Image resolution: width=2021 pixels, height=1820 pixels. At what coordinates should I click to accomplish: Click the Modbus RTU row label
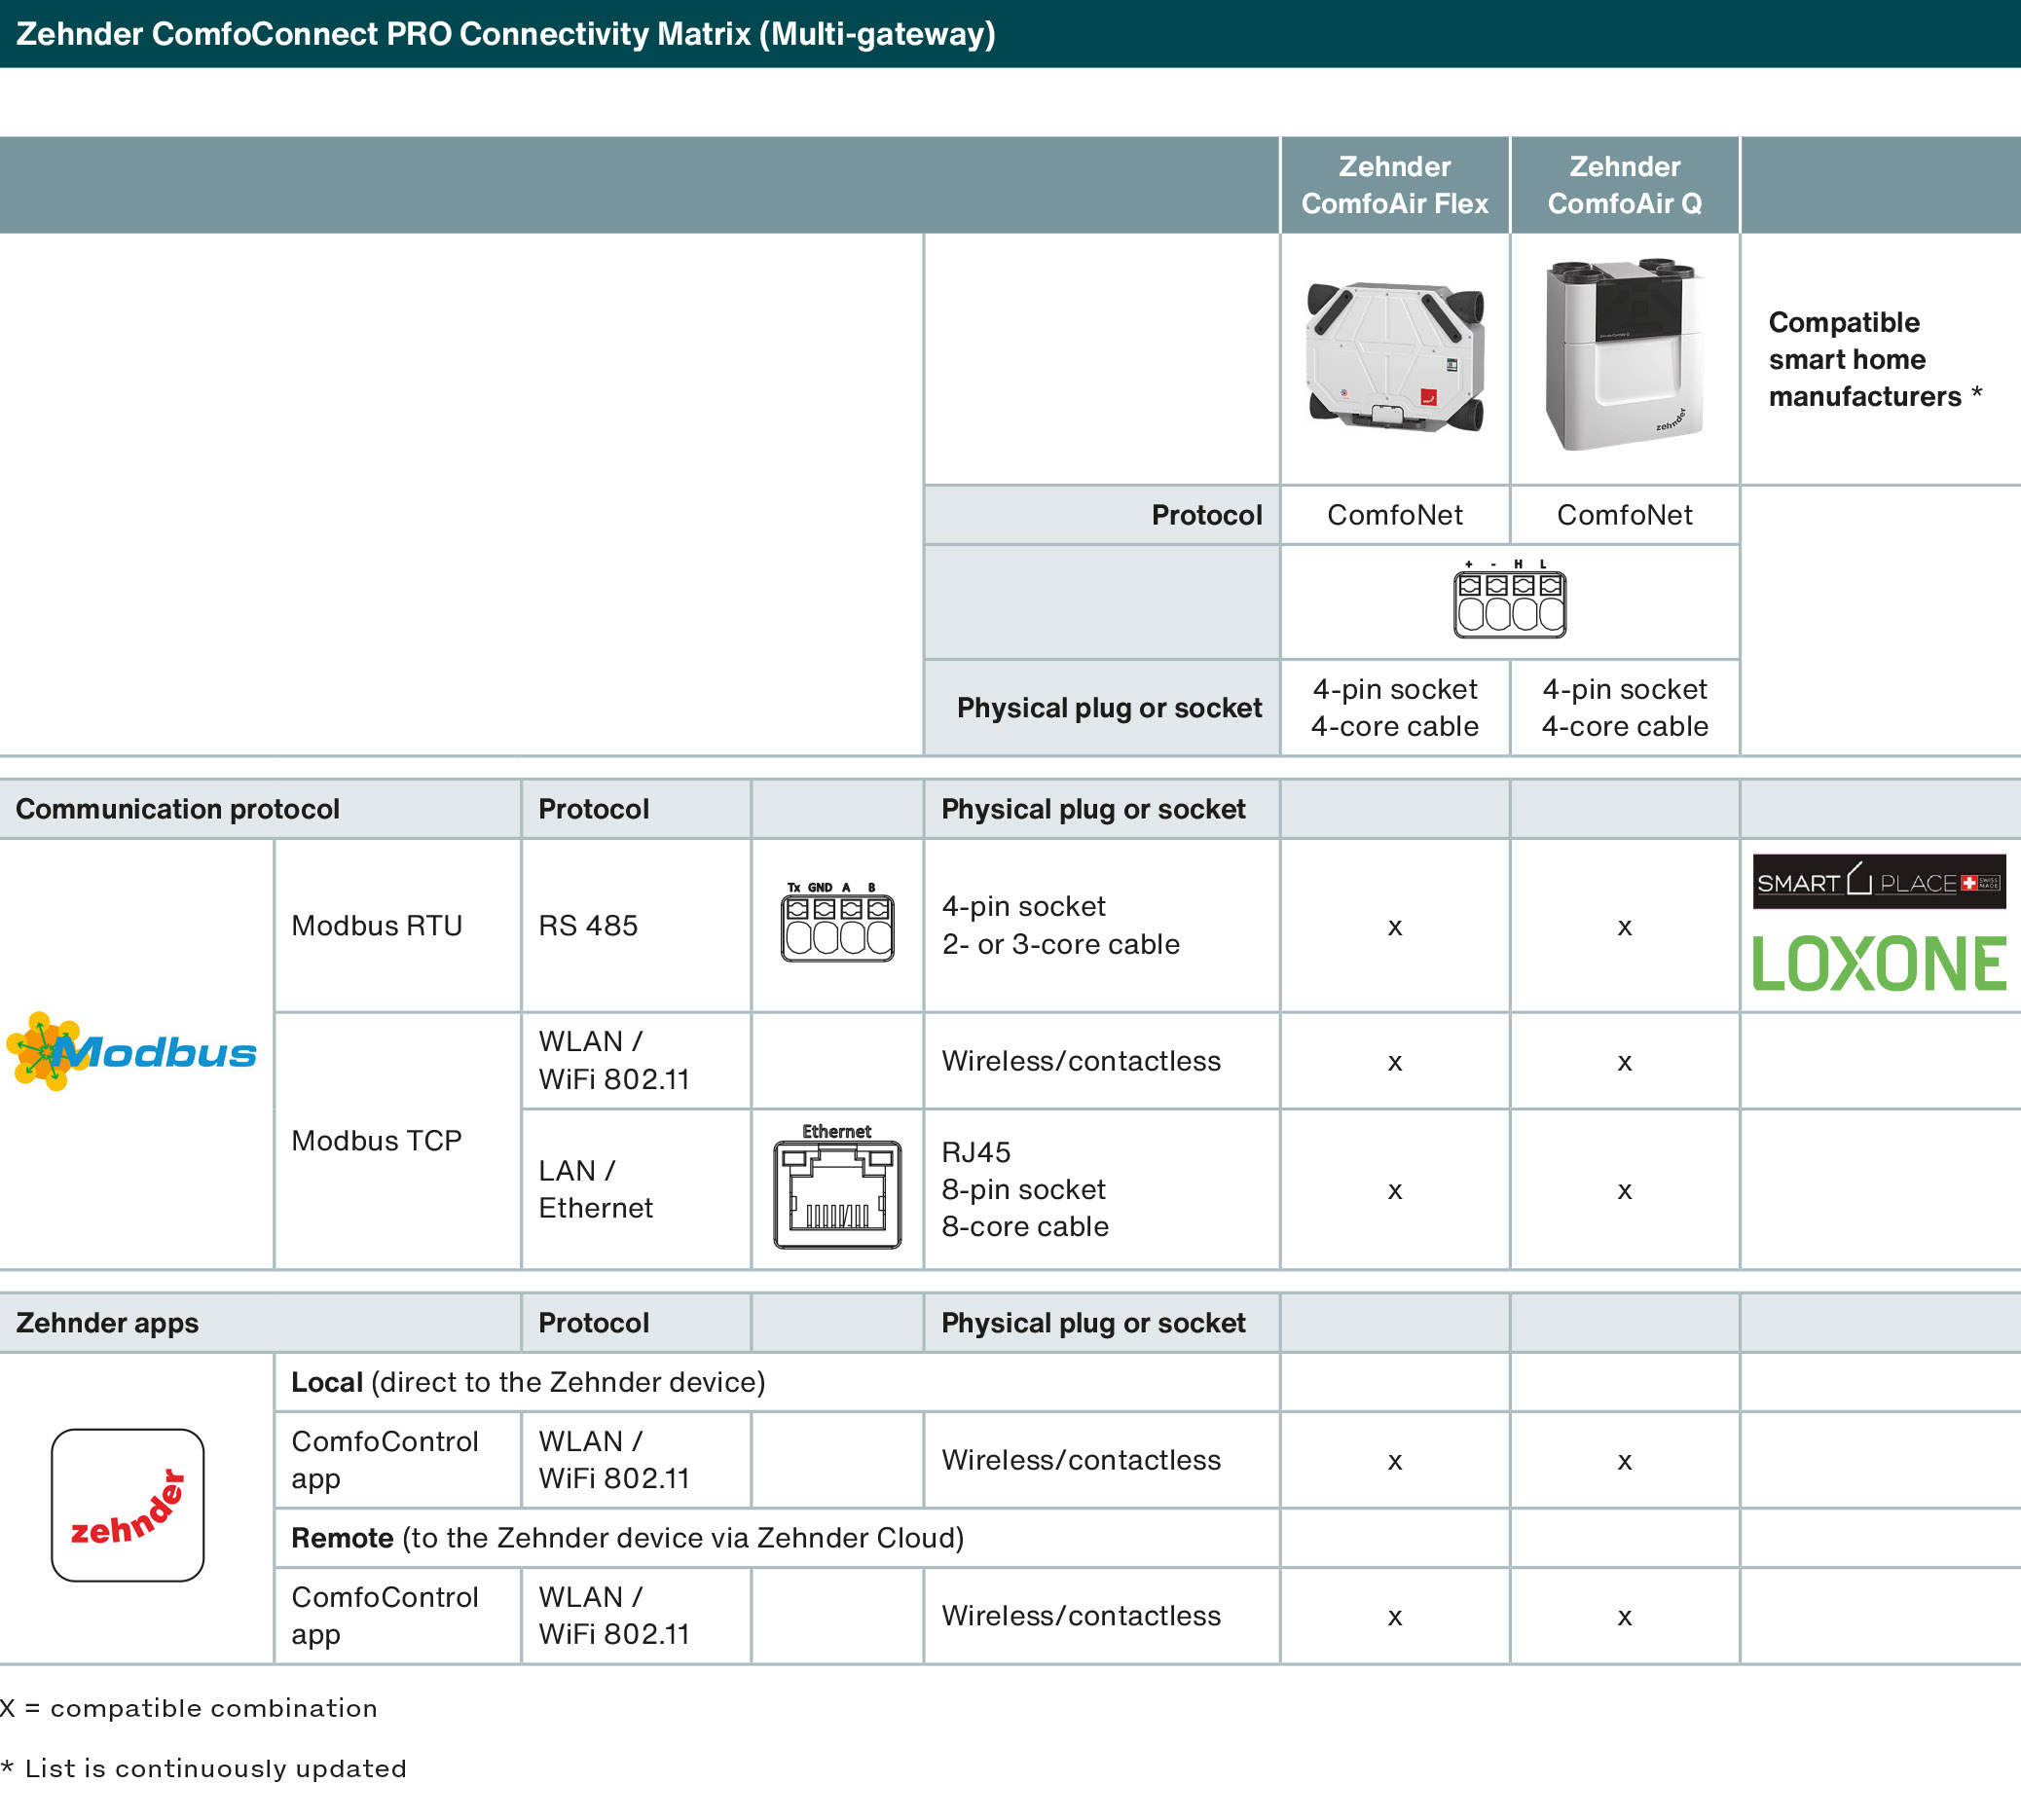pyautogui.click(x=377, y=926)
